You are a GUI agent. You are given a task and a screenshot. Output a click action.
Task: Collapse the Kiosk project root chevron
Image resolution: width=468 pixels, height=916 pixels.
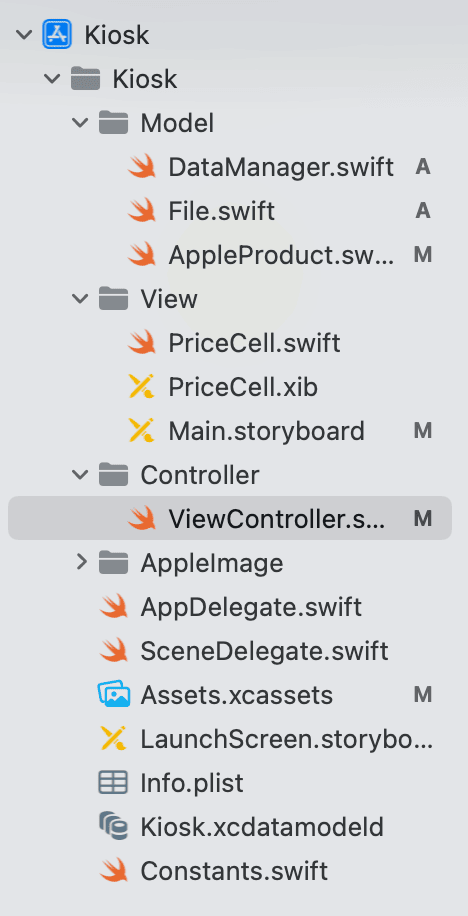click(24, 34)
